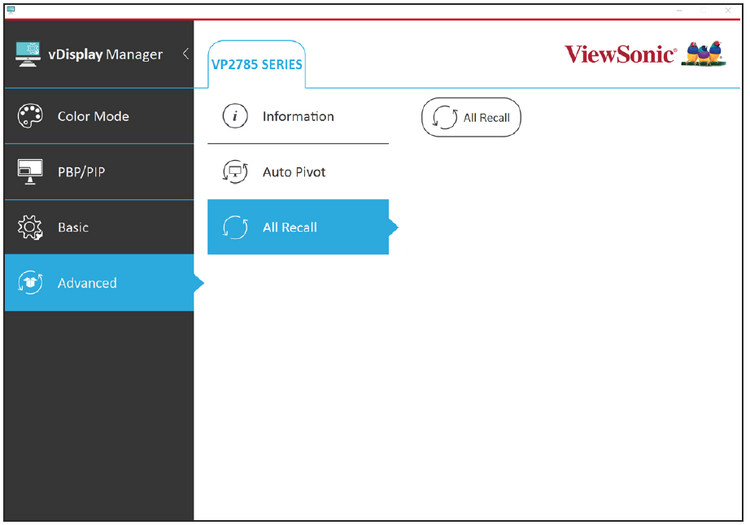The width and height of the screenshot is (750, 525).
Task: Click the vDisplay Manager monitor logo
Action: point(28,54)
